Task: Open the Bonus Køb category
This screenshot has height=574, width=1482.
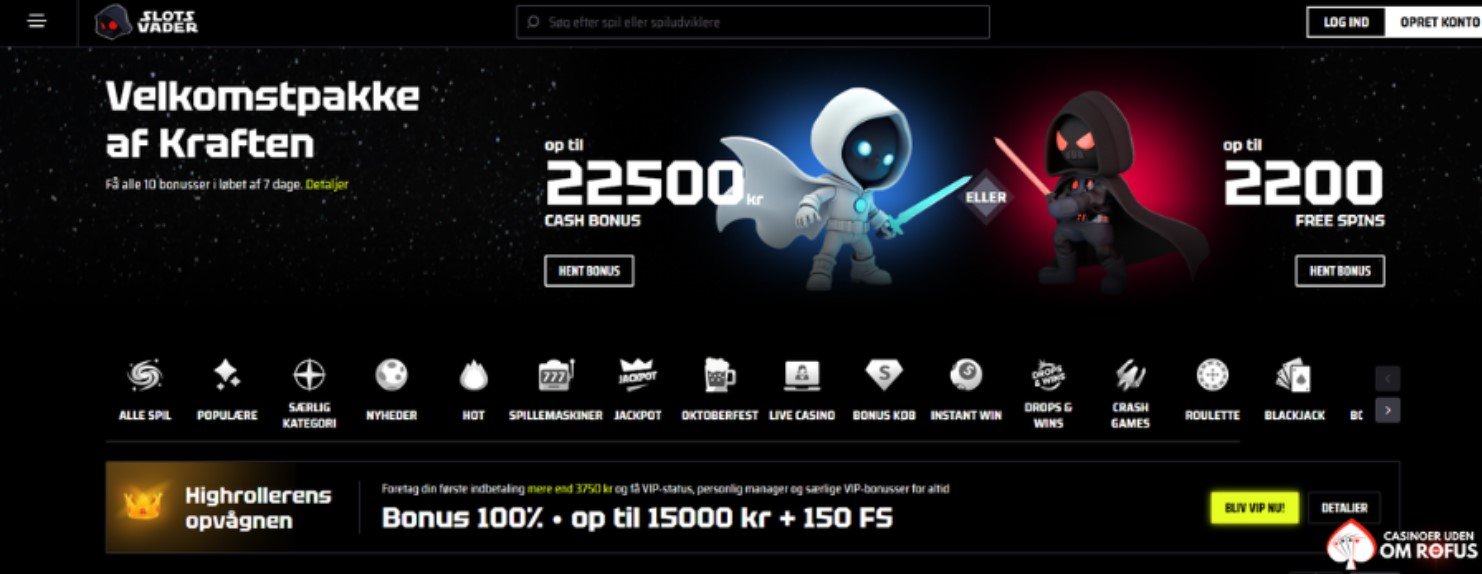Action: pyautogui.click(x=884, y=390)
